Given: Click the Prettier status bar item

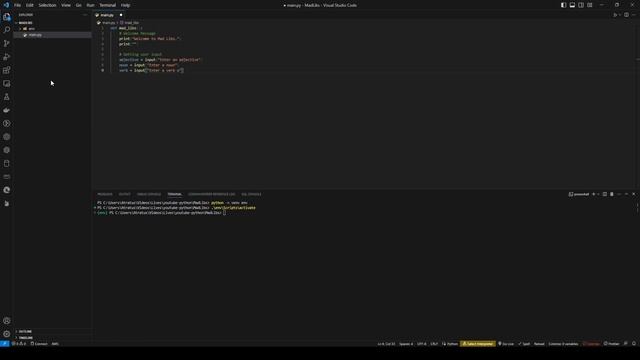Looking at the screenshot, I should pyautogui.click(x=611, y=344).
